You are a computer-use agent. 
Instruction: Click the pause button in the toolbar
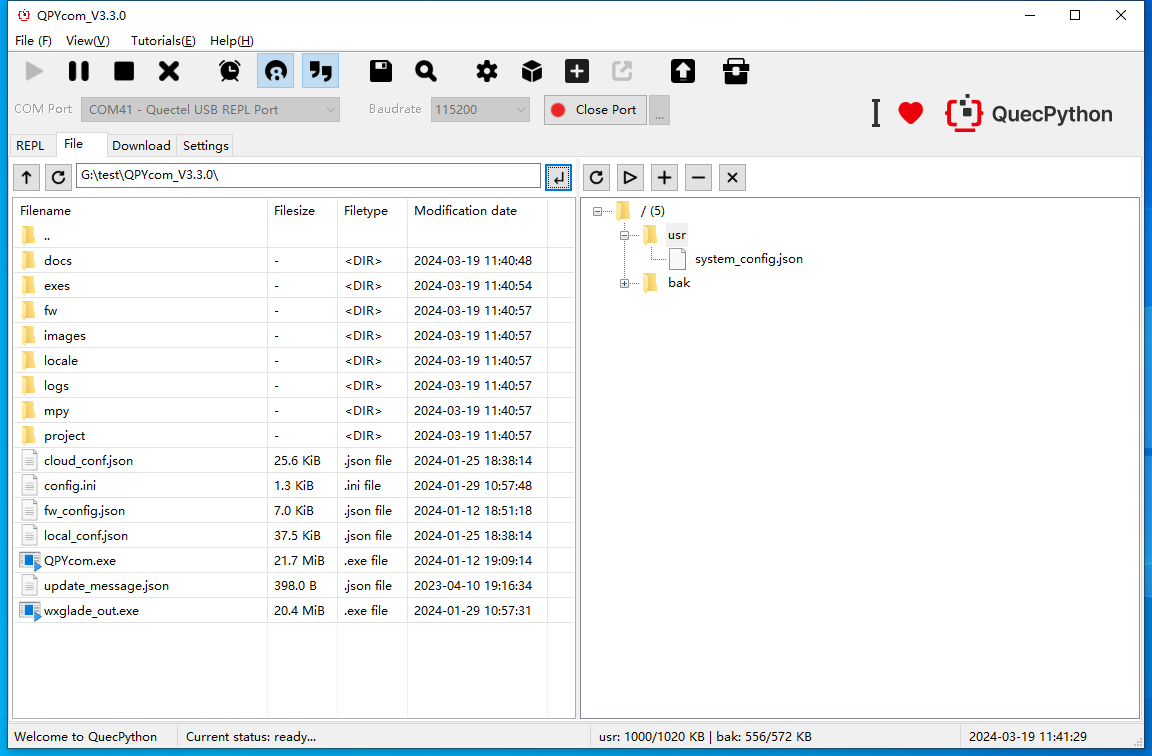click(79, 71)
